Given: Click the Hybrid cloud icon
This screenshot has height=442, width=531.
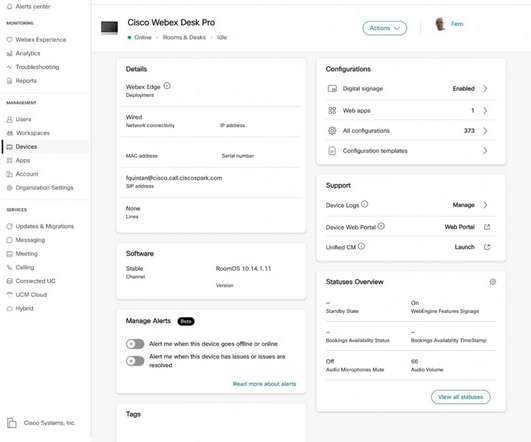Looking at the screenshot, I should point(9,308).
